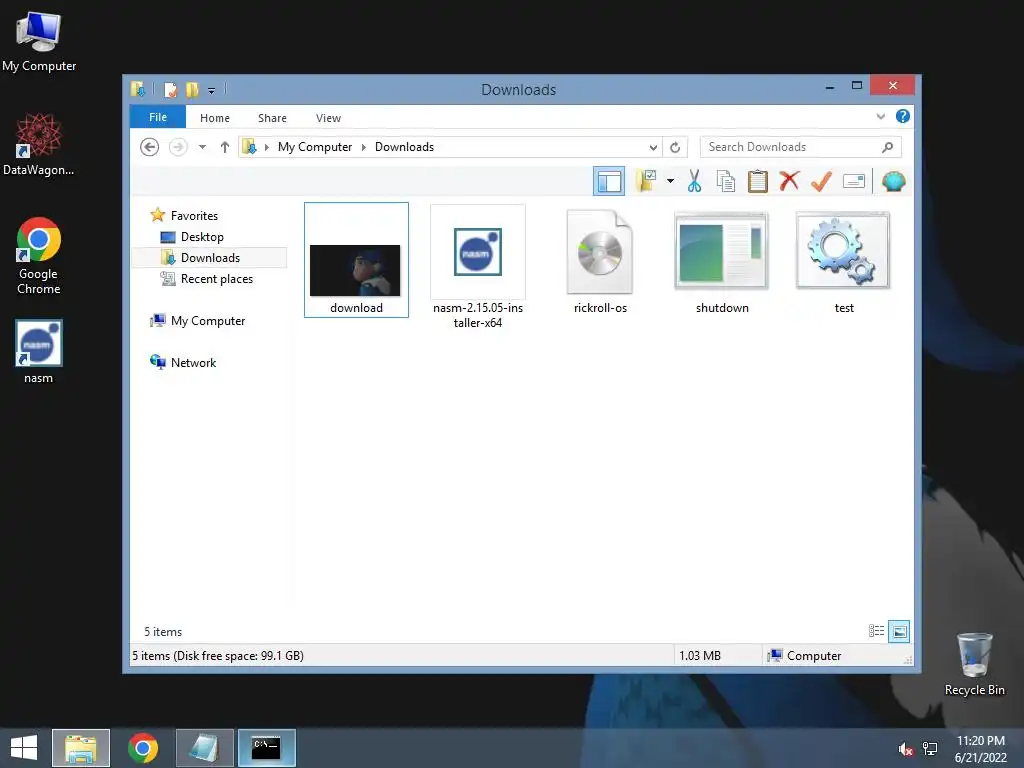Select the nasm-2.15.05-installer-x64 file
This screenshot has width=1024, height=768.
(x=478, y=267)
